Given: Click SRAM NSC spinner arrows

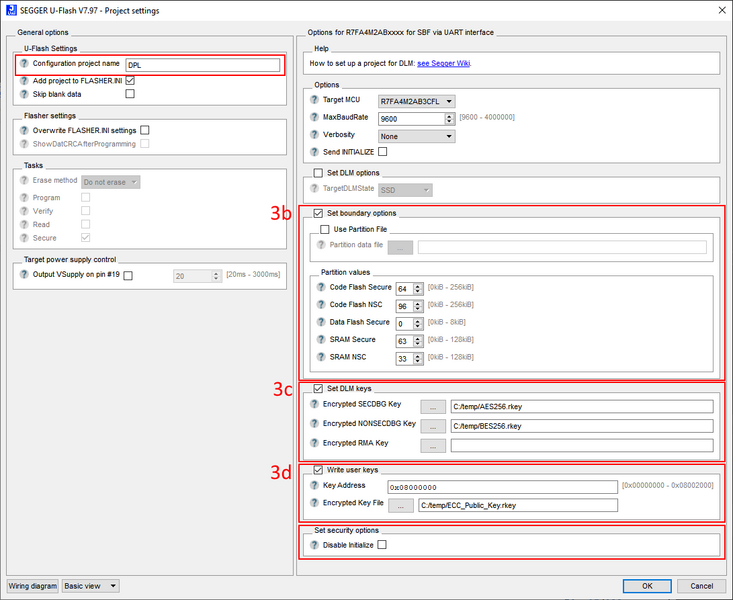Looking at the screenshot, I should coord(418,359).
